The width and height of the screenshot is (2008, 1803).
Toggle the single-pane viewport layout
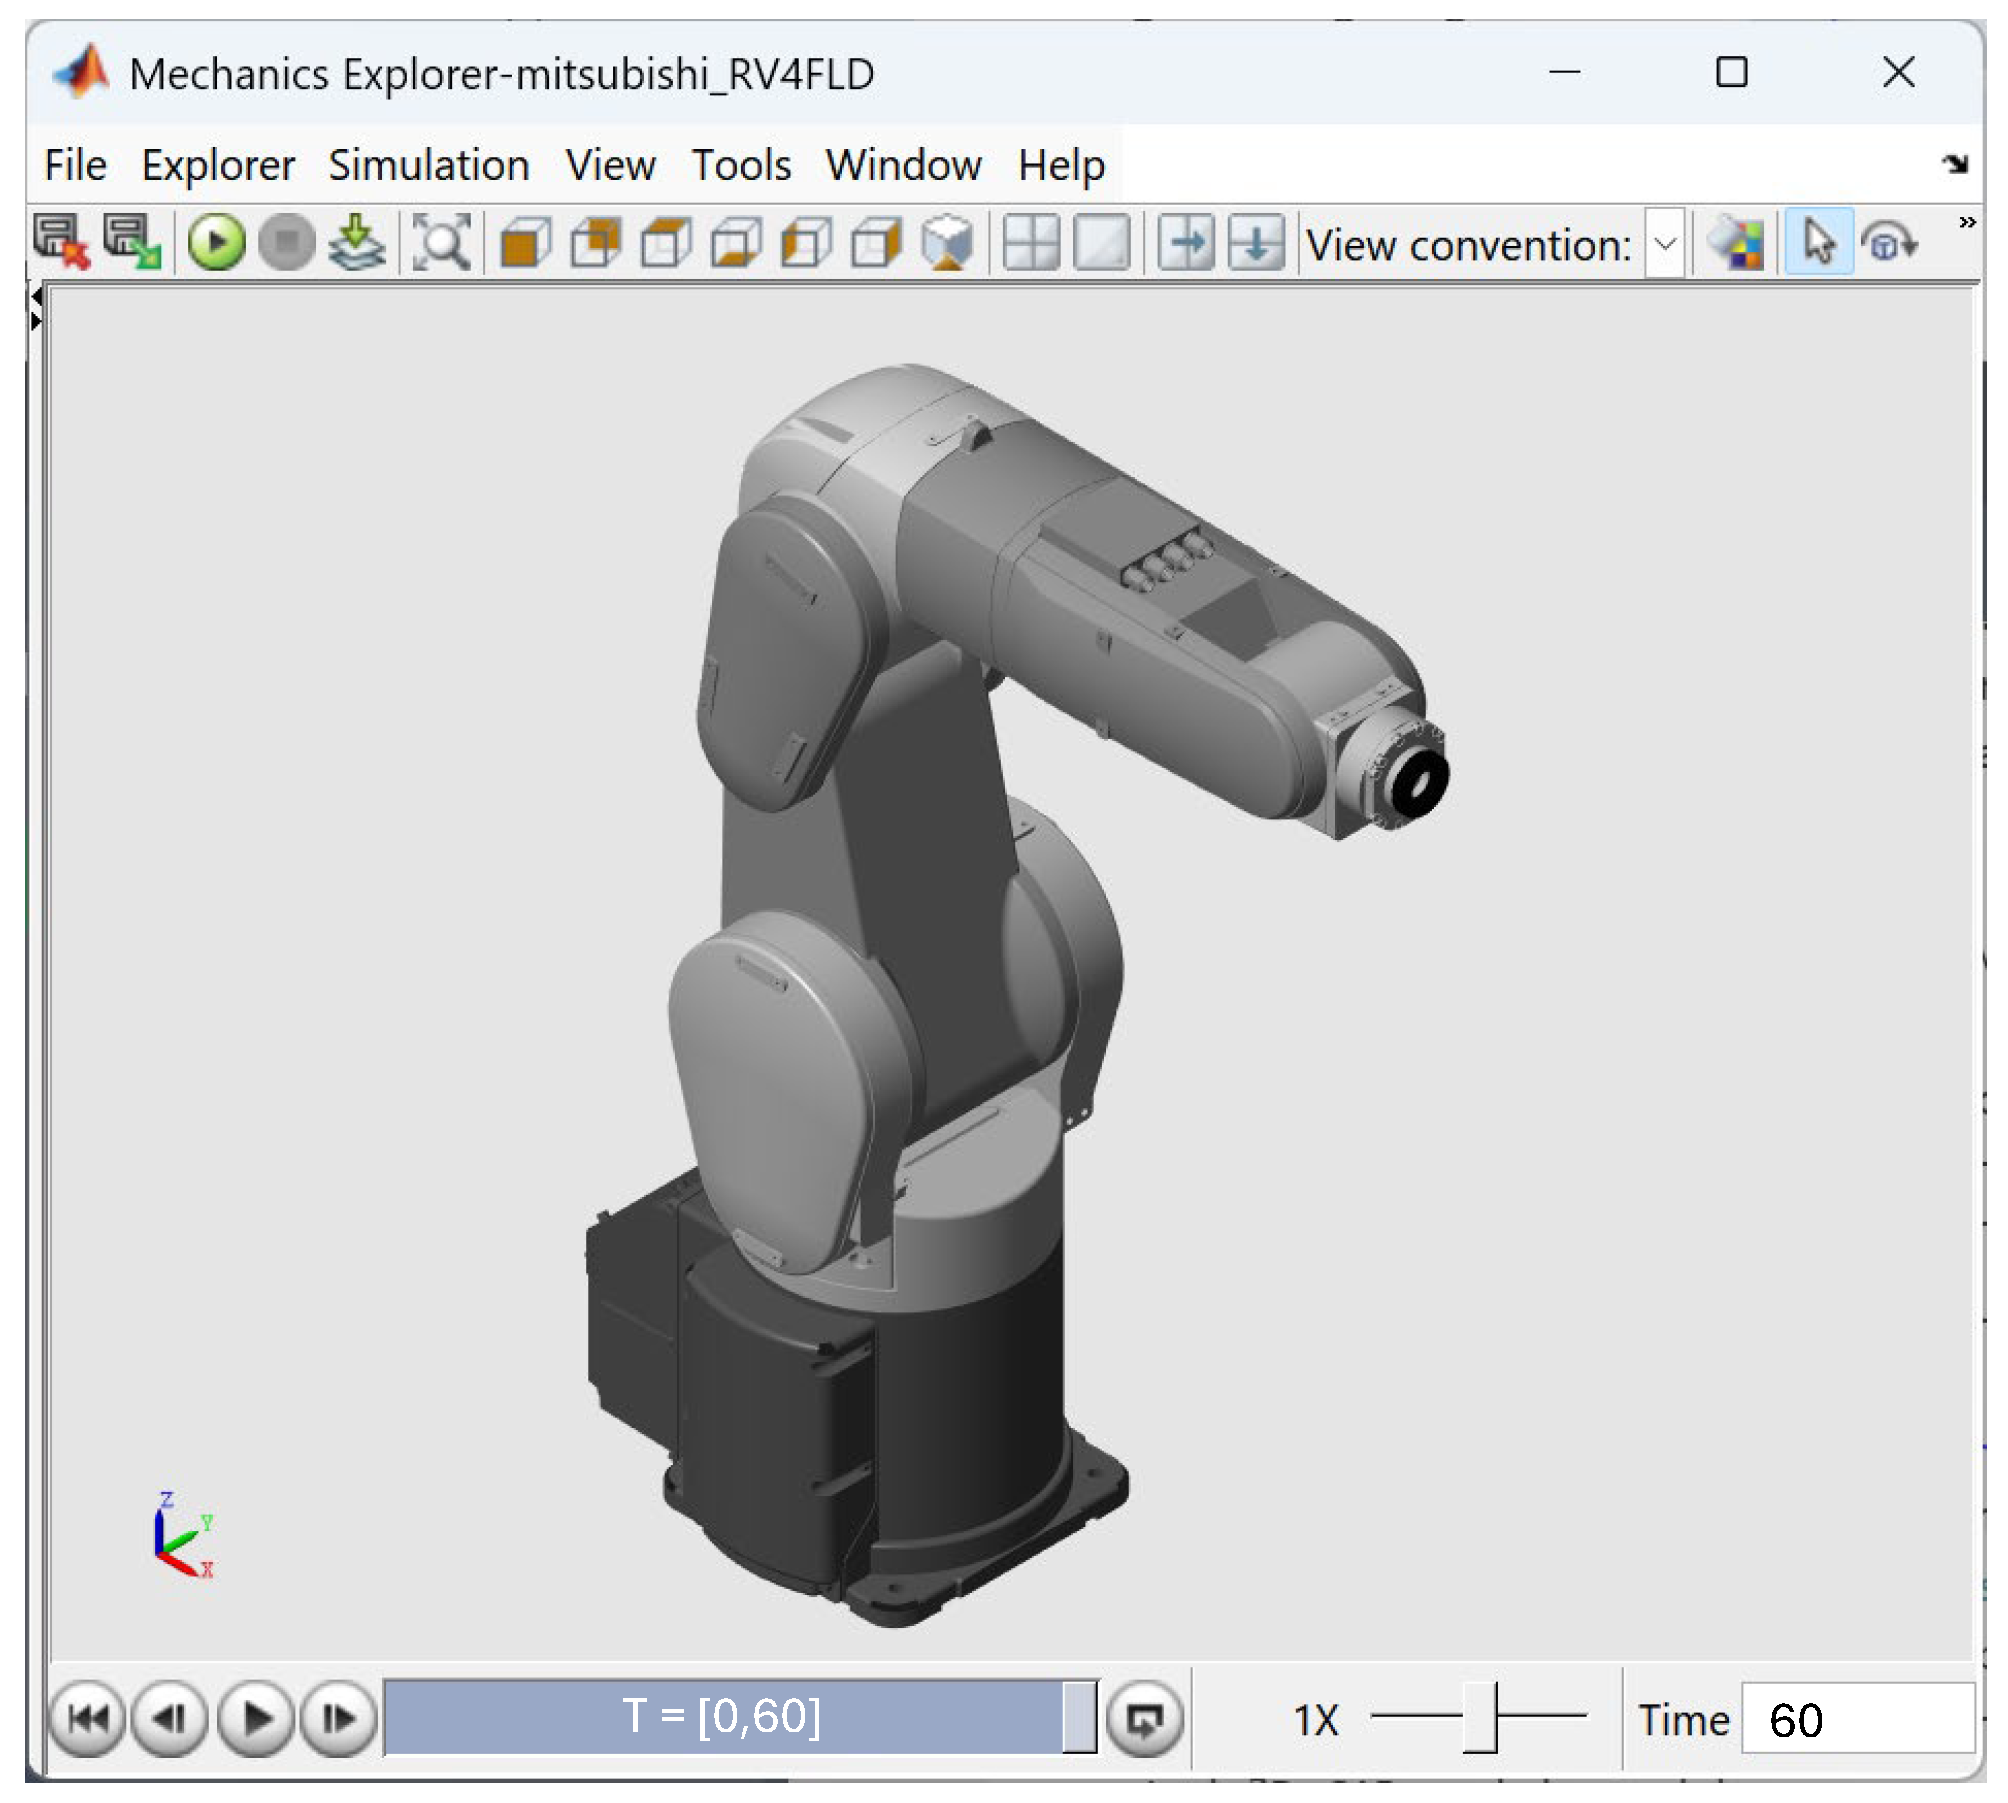point(1101,243)
